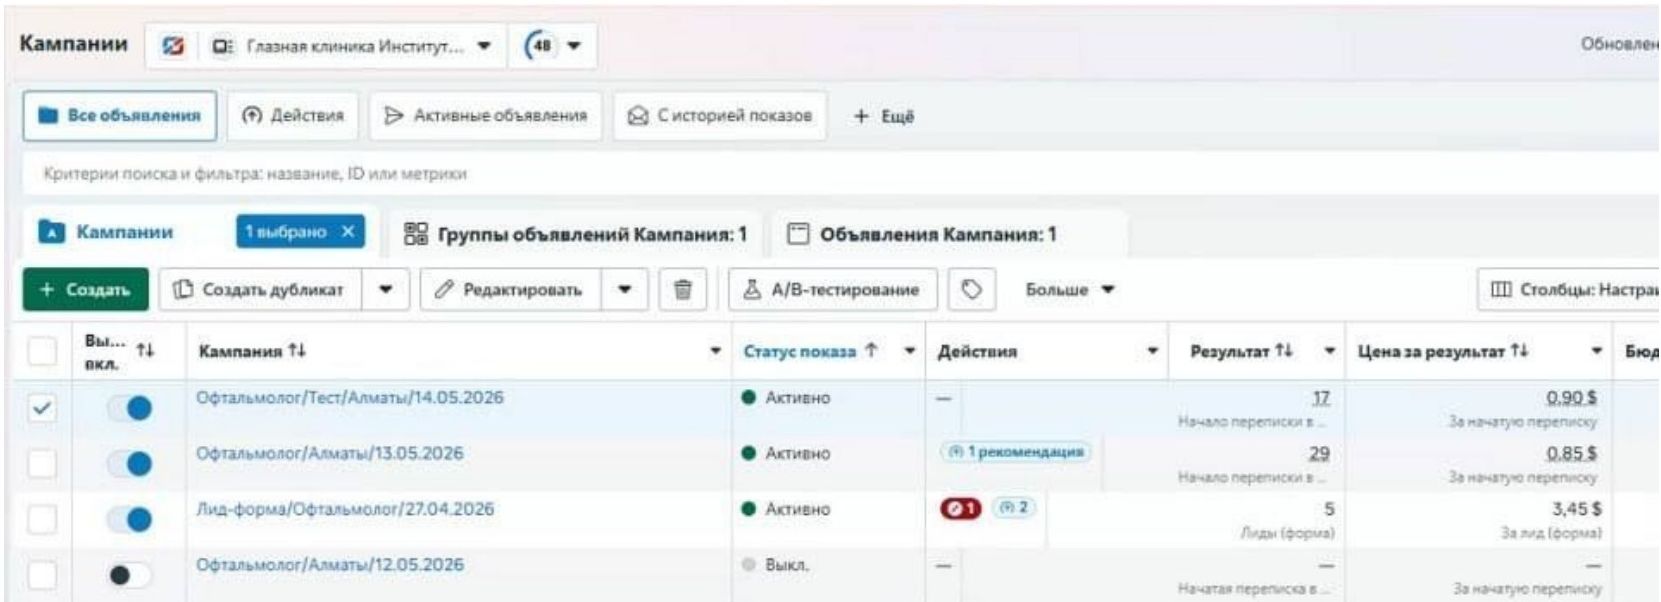
Task: Open Столбцы column settings
Action: 1570,290
